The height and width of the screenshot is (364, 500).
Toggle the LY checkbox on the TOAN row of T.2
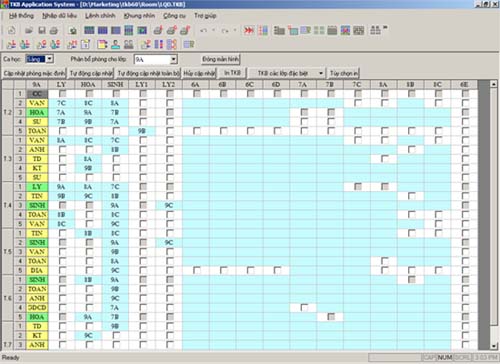click(62, 131)
